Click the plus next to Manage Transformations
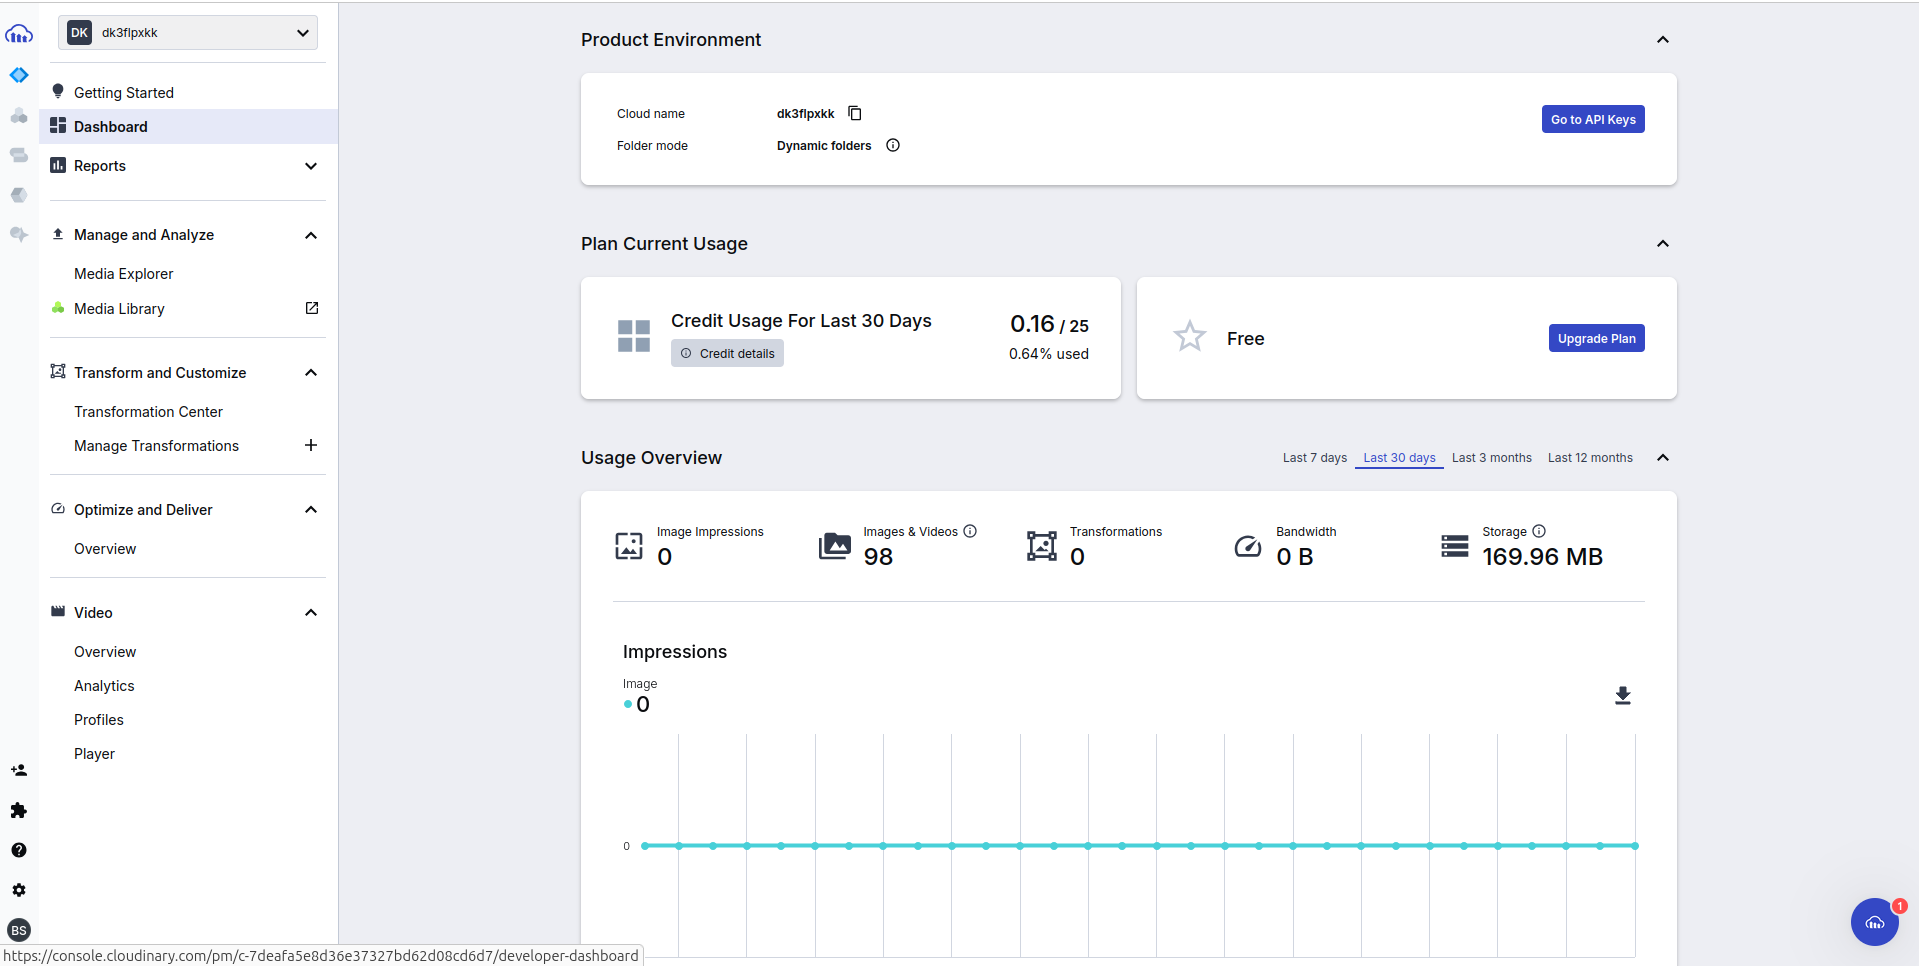Viewport: 1919px width, 966px height. (311, 445)
